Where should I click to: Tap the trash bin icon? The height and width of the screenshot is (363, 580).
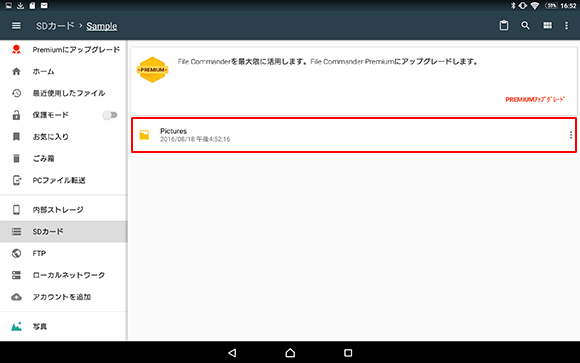coord(16,158)
